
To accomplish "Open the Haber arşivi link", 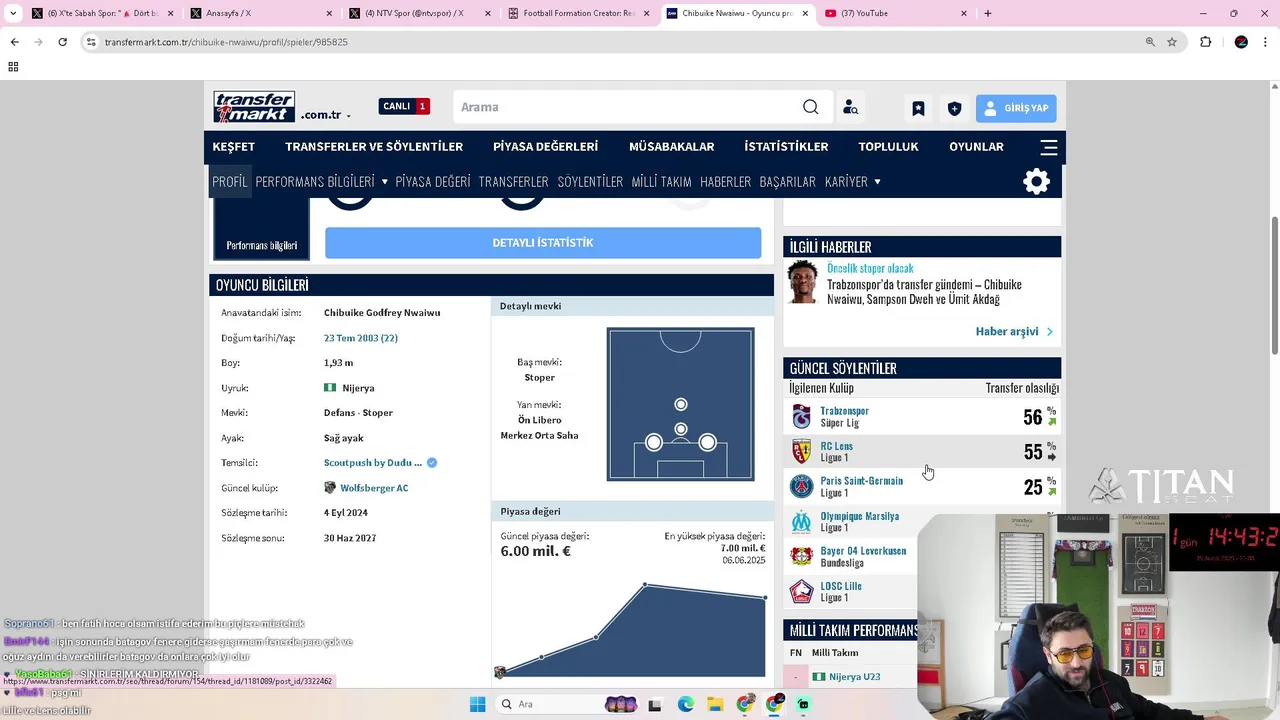I will point(1014,331).
